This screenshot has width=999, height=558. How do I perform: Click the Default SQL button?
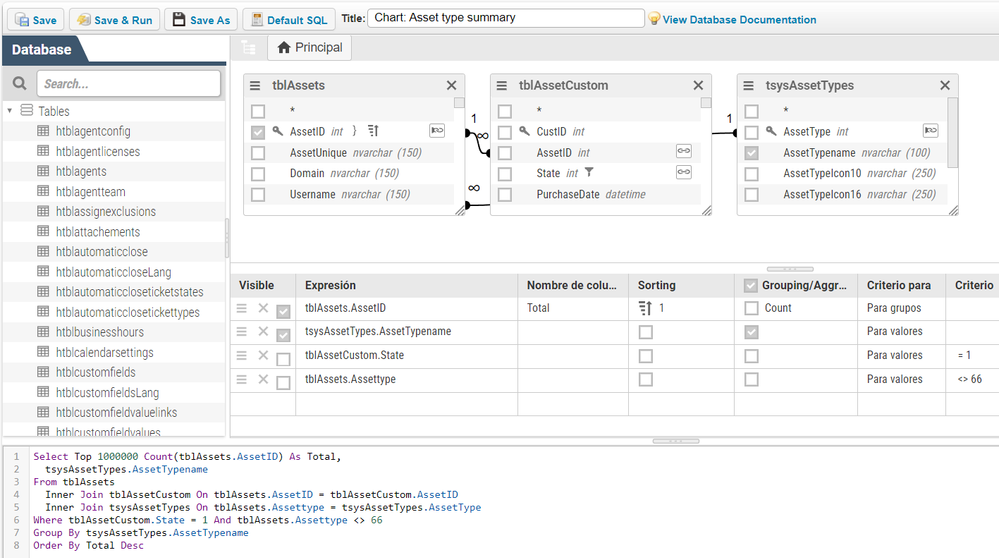[x=288, y=20]
